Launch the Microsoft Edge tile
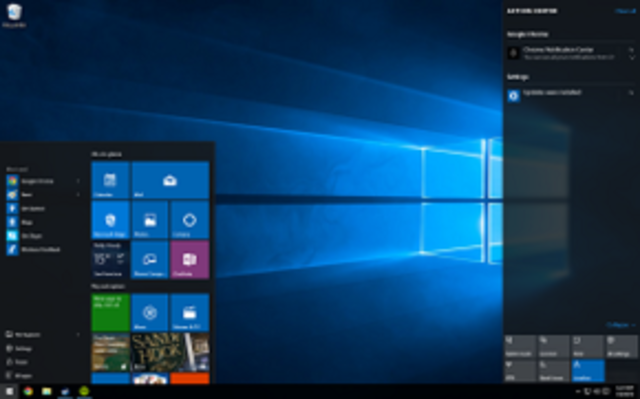This screenshot has height=399, width=640. coord(110,220)
